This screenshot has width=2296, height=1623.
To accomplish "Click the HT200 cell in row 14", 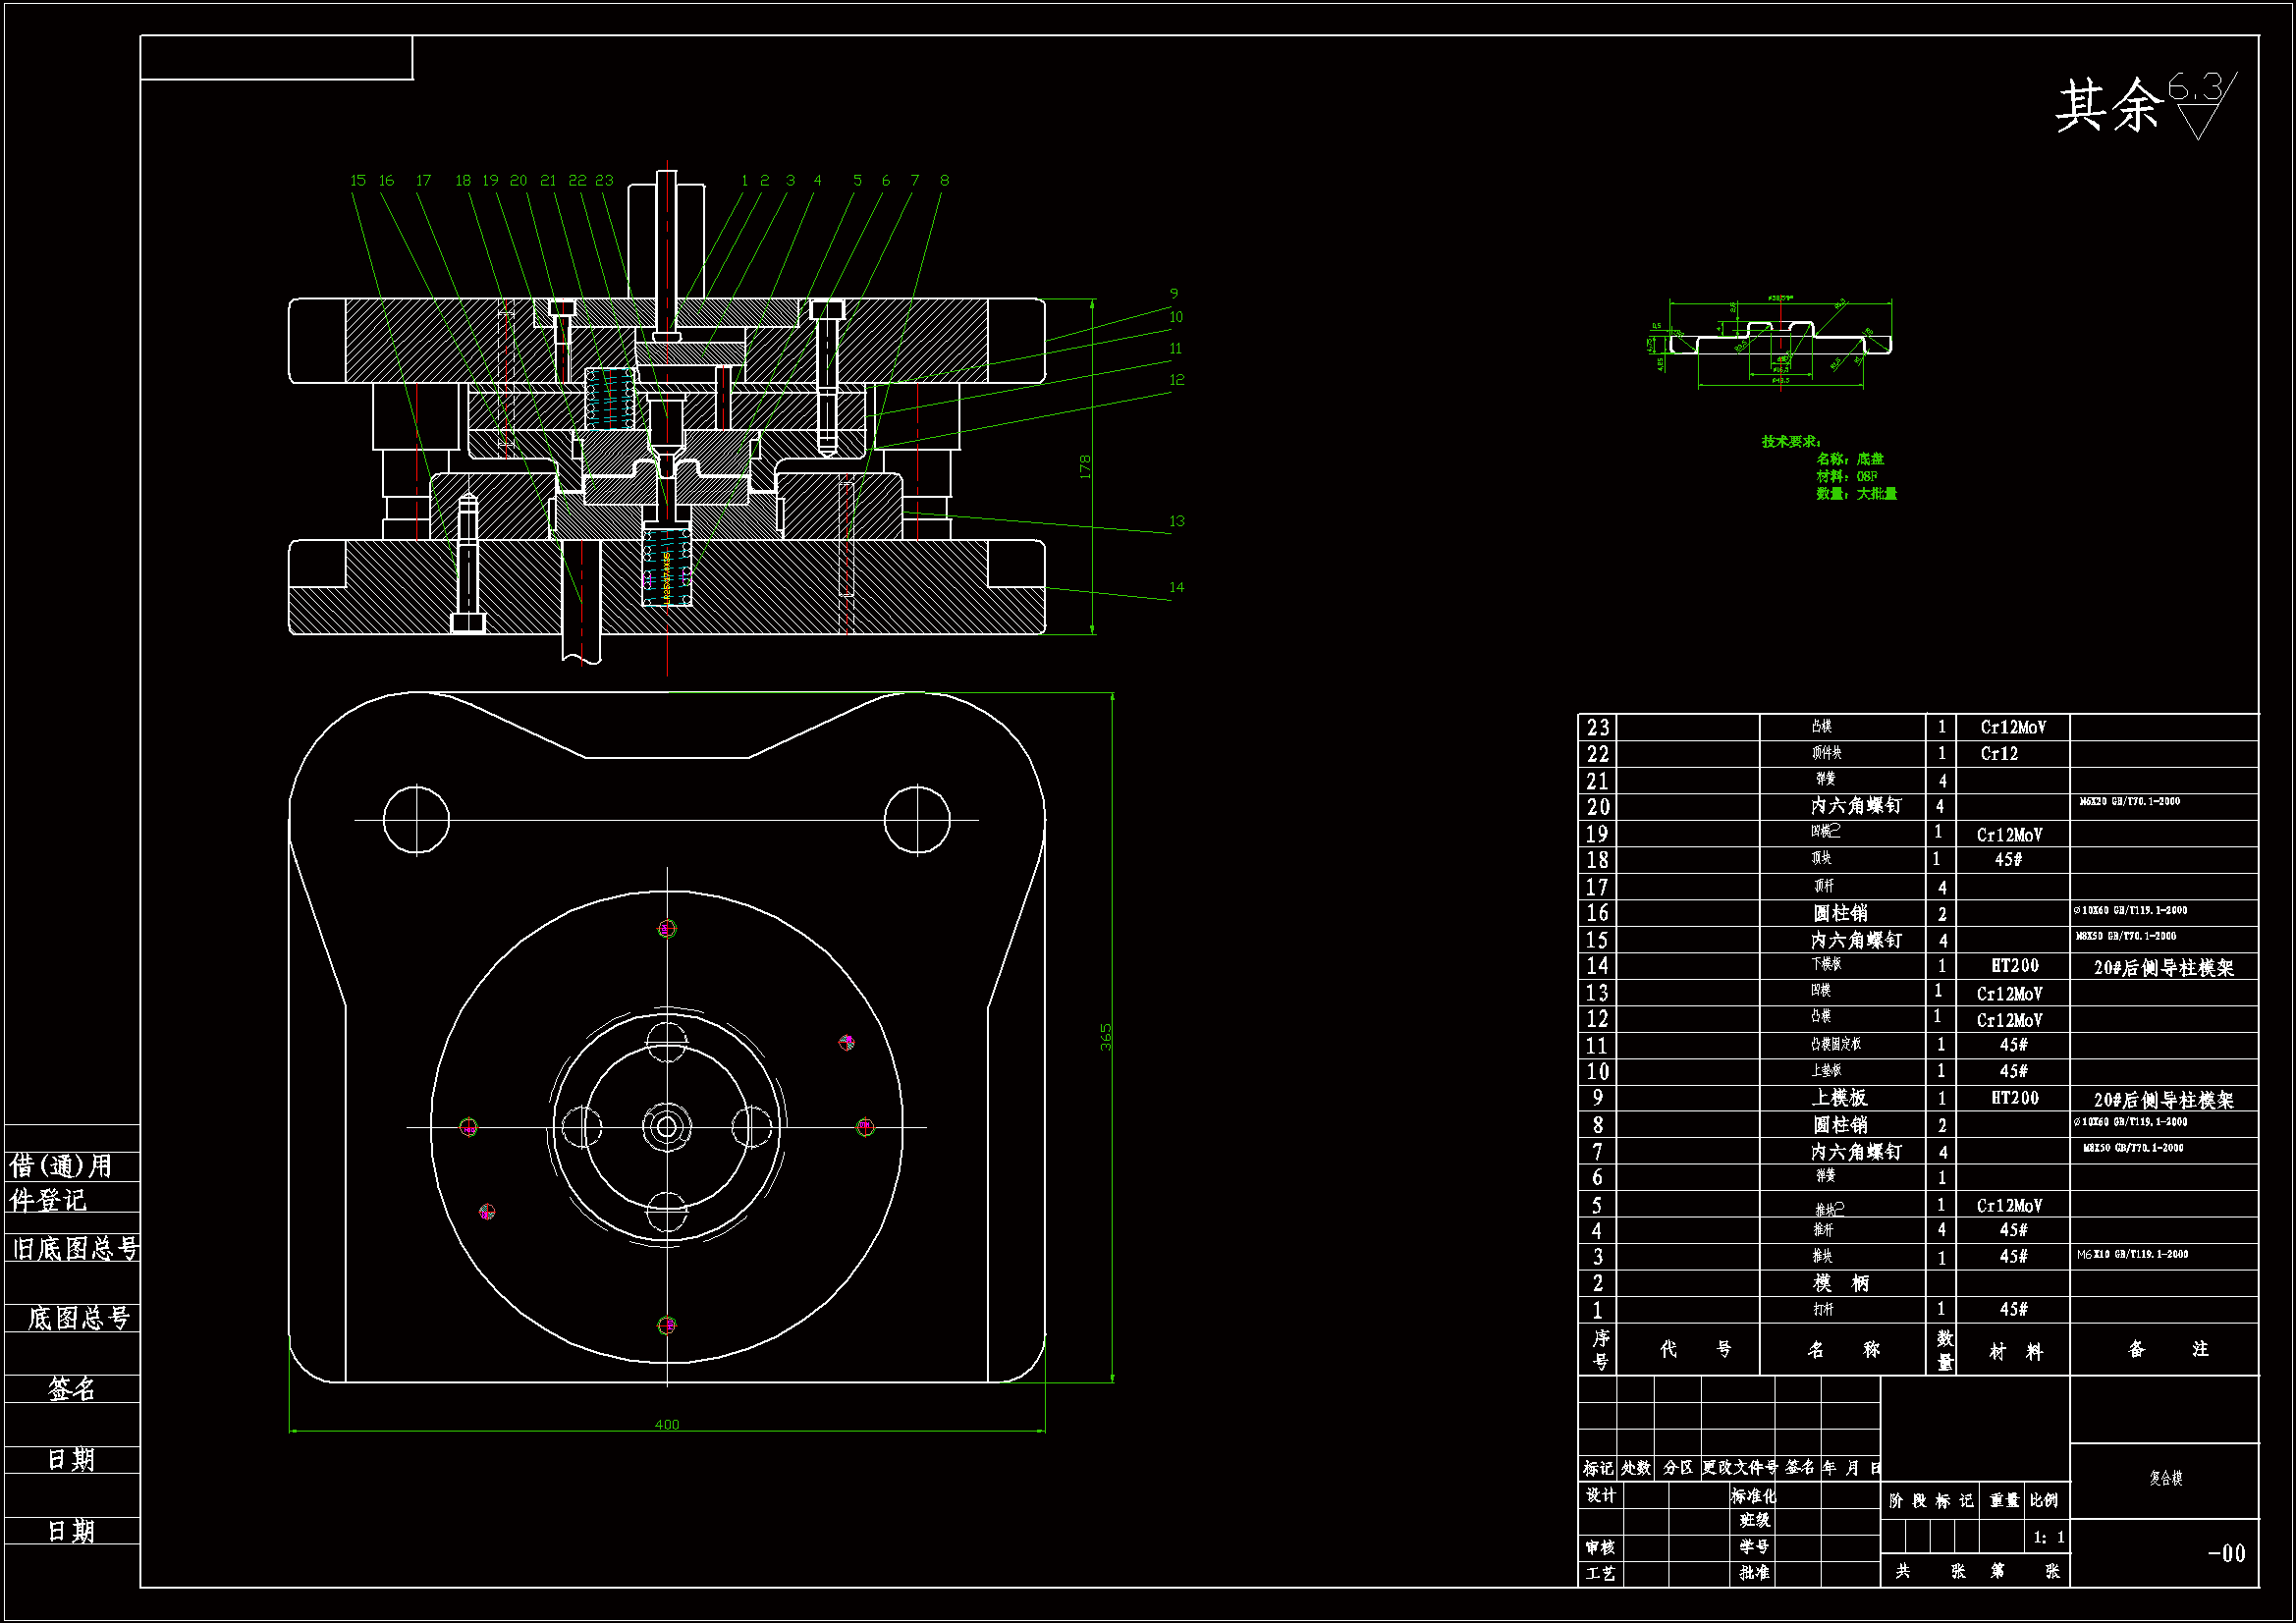I will 2014,965.
